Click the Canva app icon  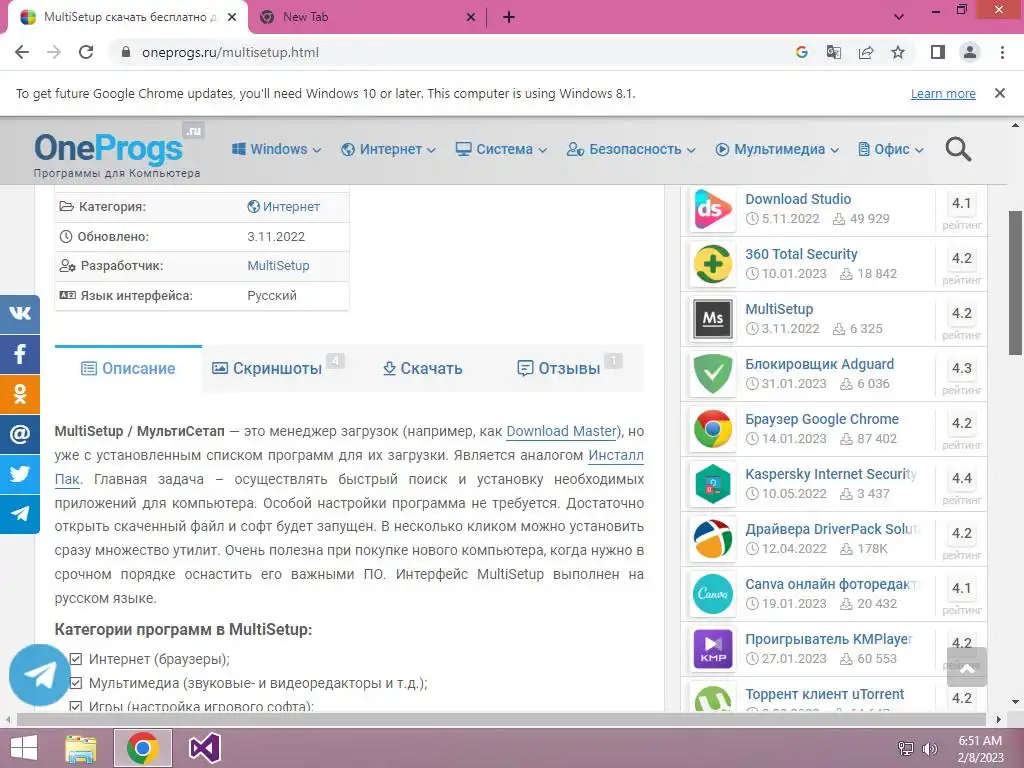(x=712, y=594)
